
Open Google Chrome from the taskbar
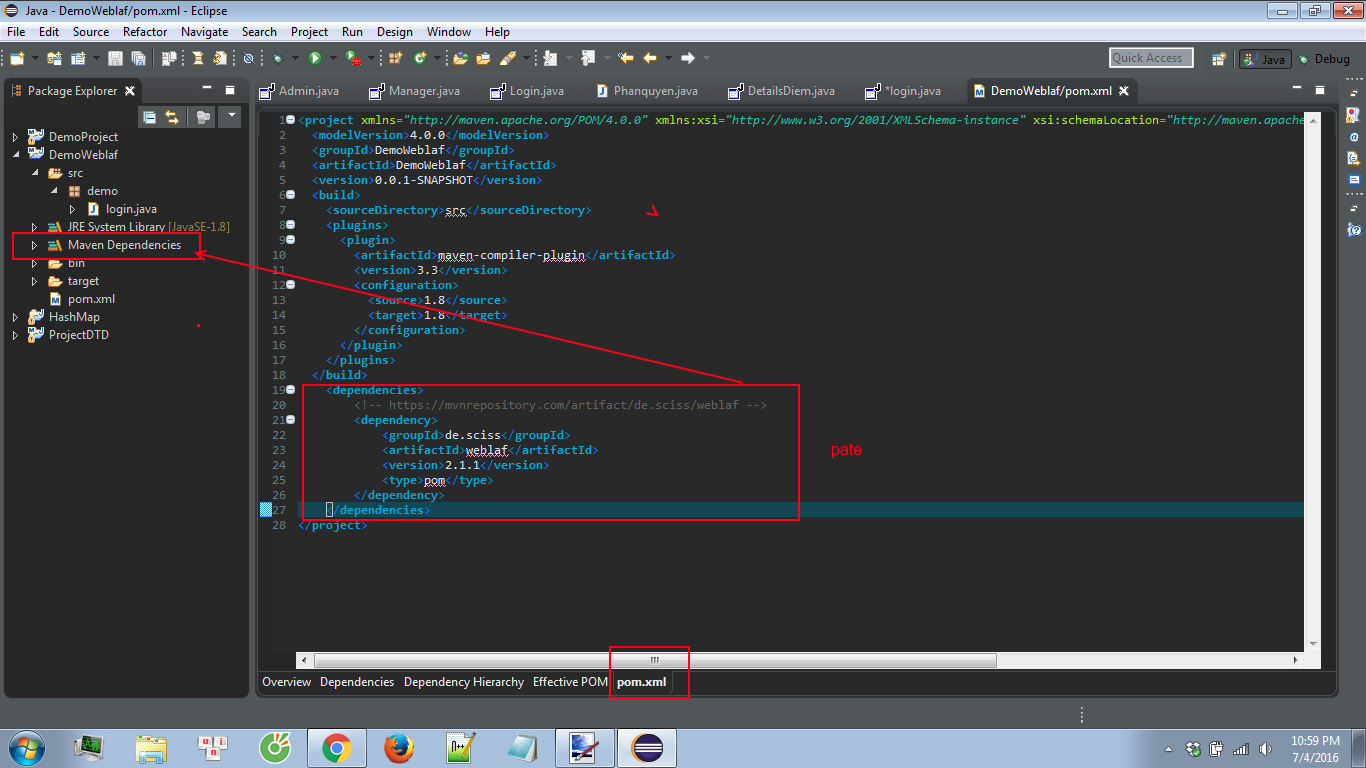(x=336, y=748)
